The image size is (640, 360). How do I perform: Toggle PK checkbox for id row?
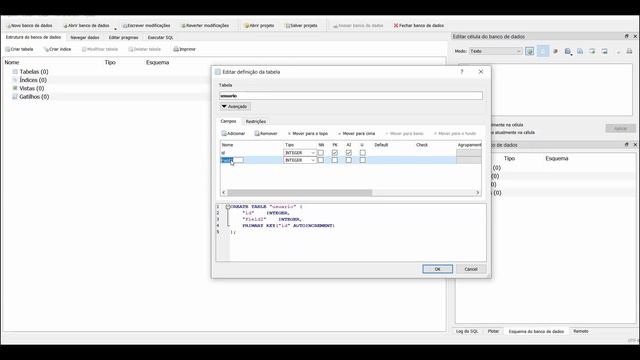(335, 153)
